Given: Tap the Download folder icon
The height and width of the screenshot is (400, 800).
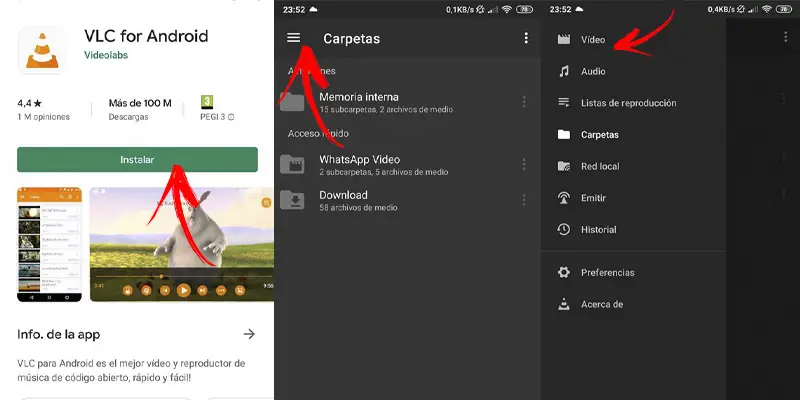Looking at the screenshot, I should 292,200.
